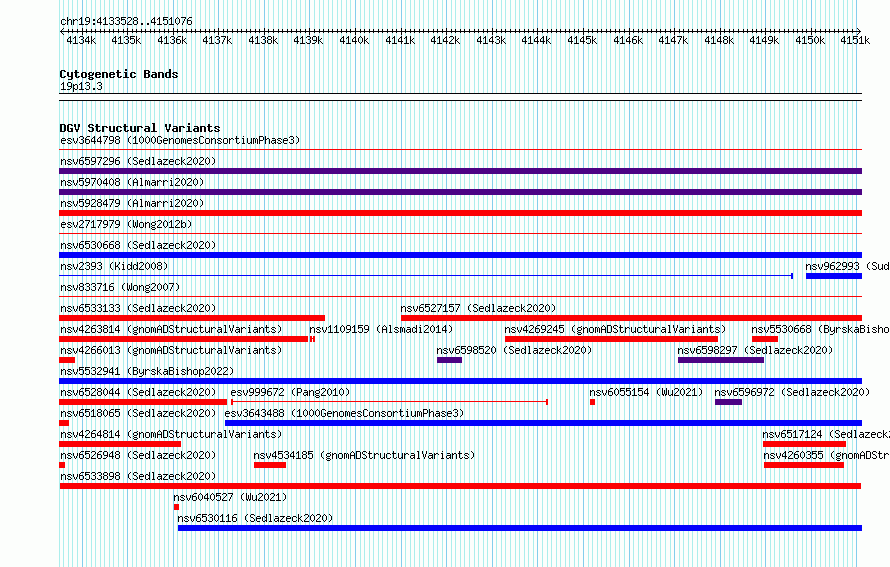Screen dimensions: 890x567
Task: Click the nsv6526948 (Sedlazeck2020) label
Action: pos(138,455)
